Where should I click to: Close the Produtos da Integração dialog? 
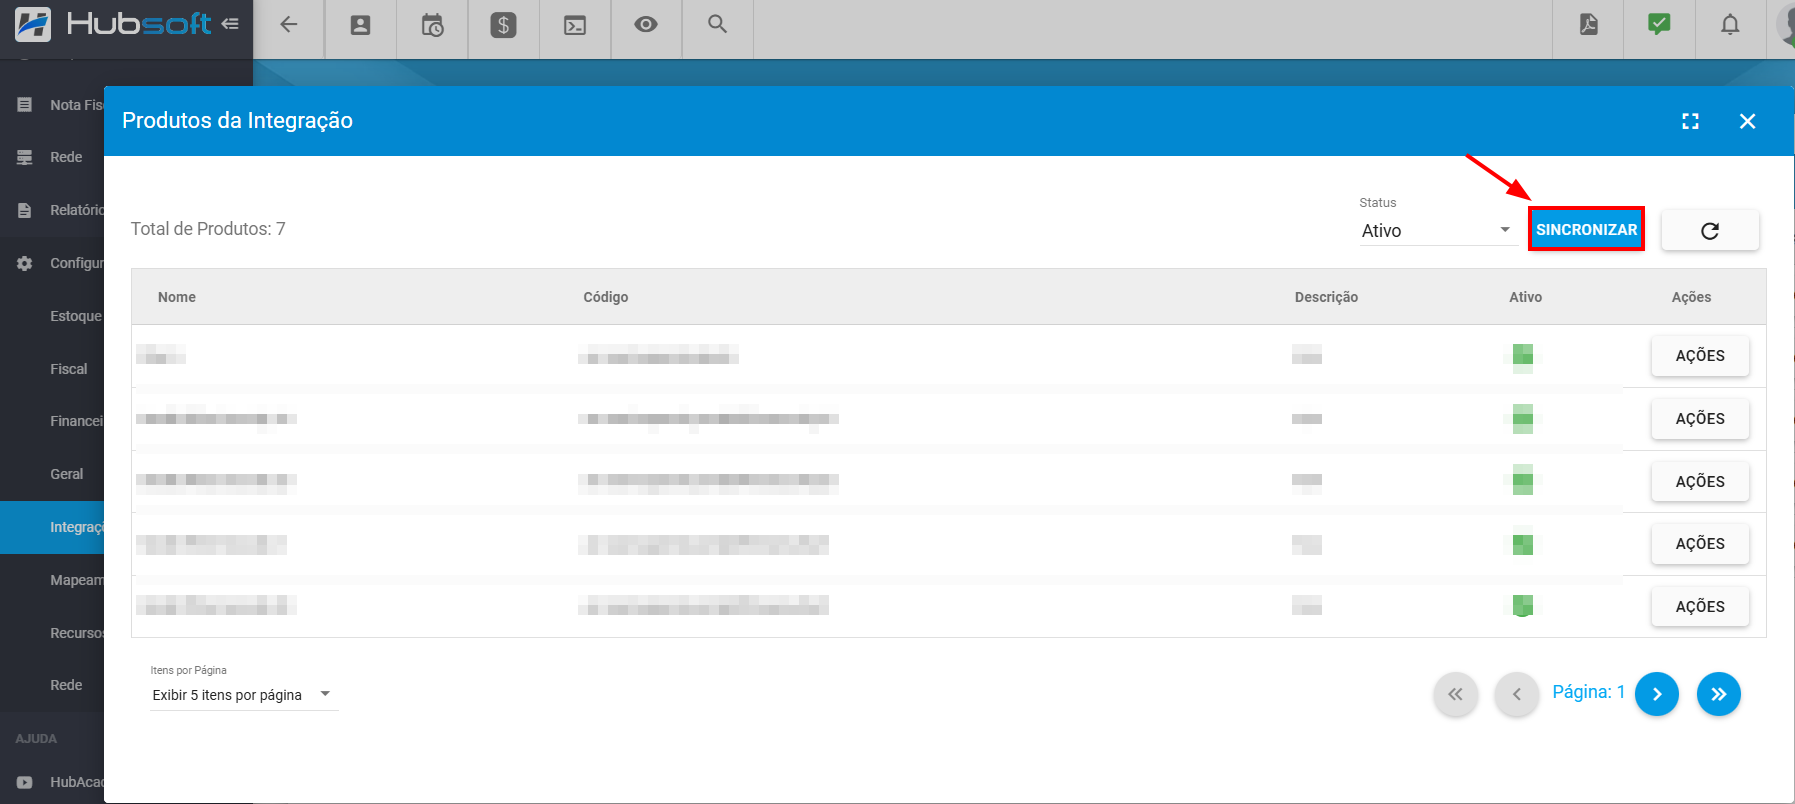pyautogui.click(x=1747, y=121)
